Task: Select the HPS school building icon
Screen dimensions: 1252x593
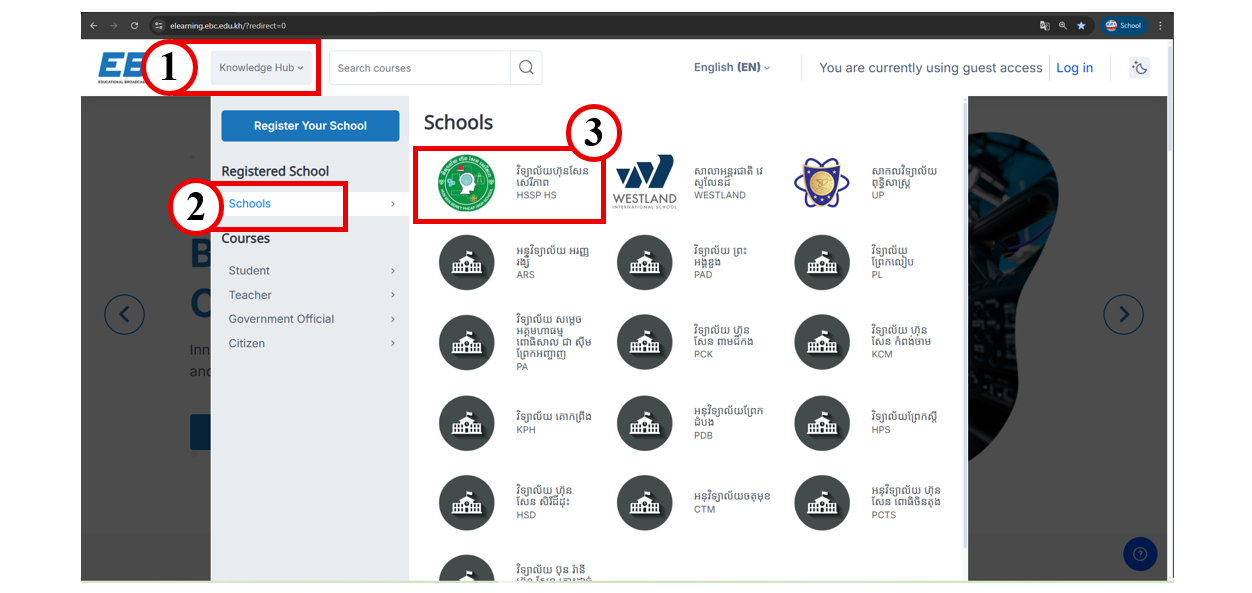Action: (821, 423)
